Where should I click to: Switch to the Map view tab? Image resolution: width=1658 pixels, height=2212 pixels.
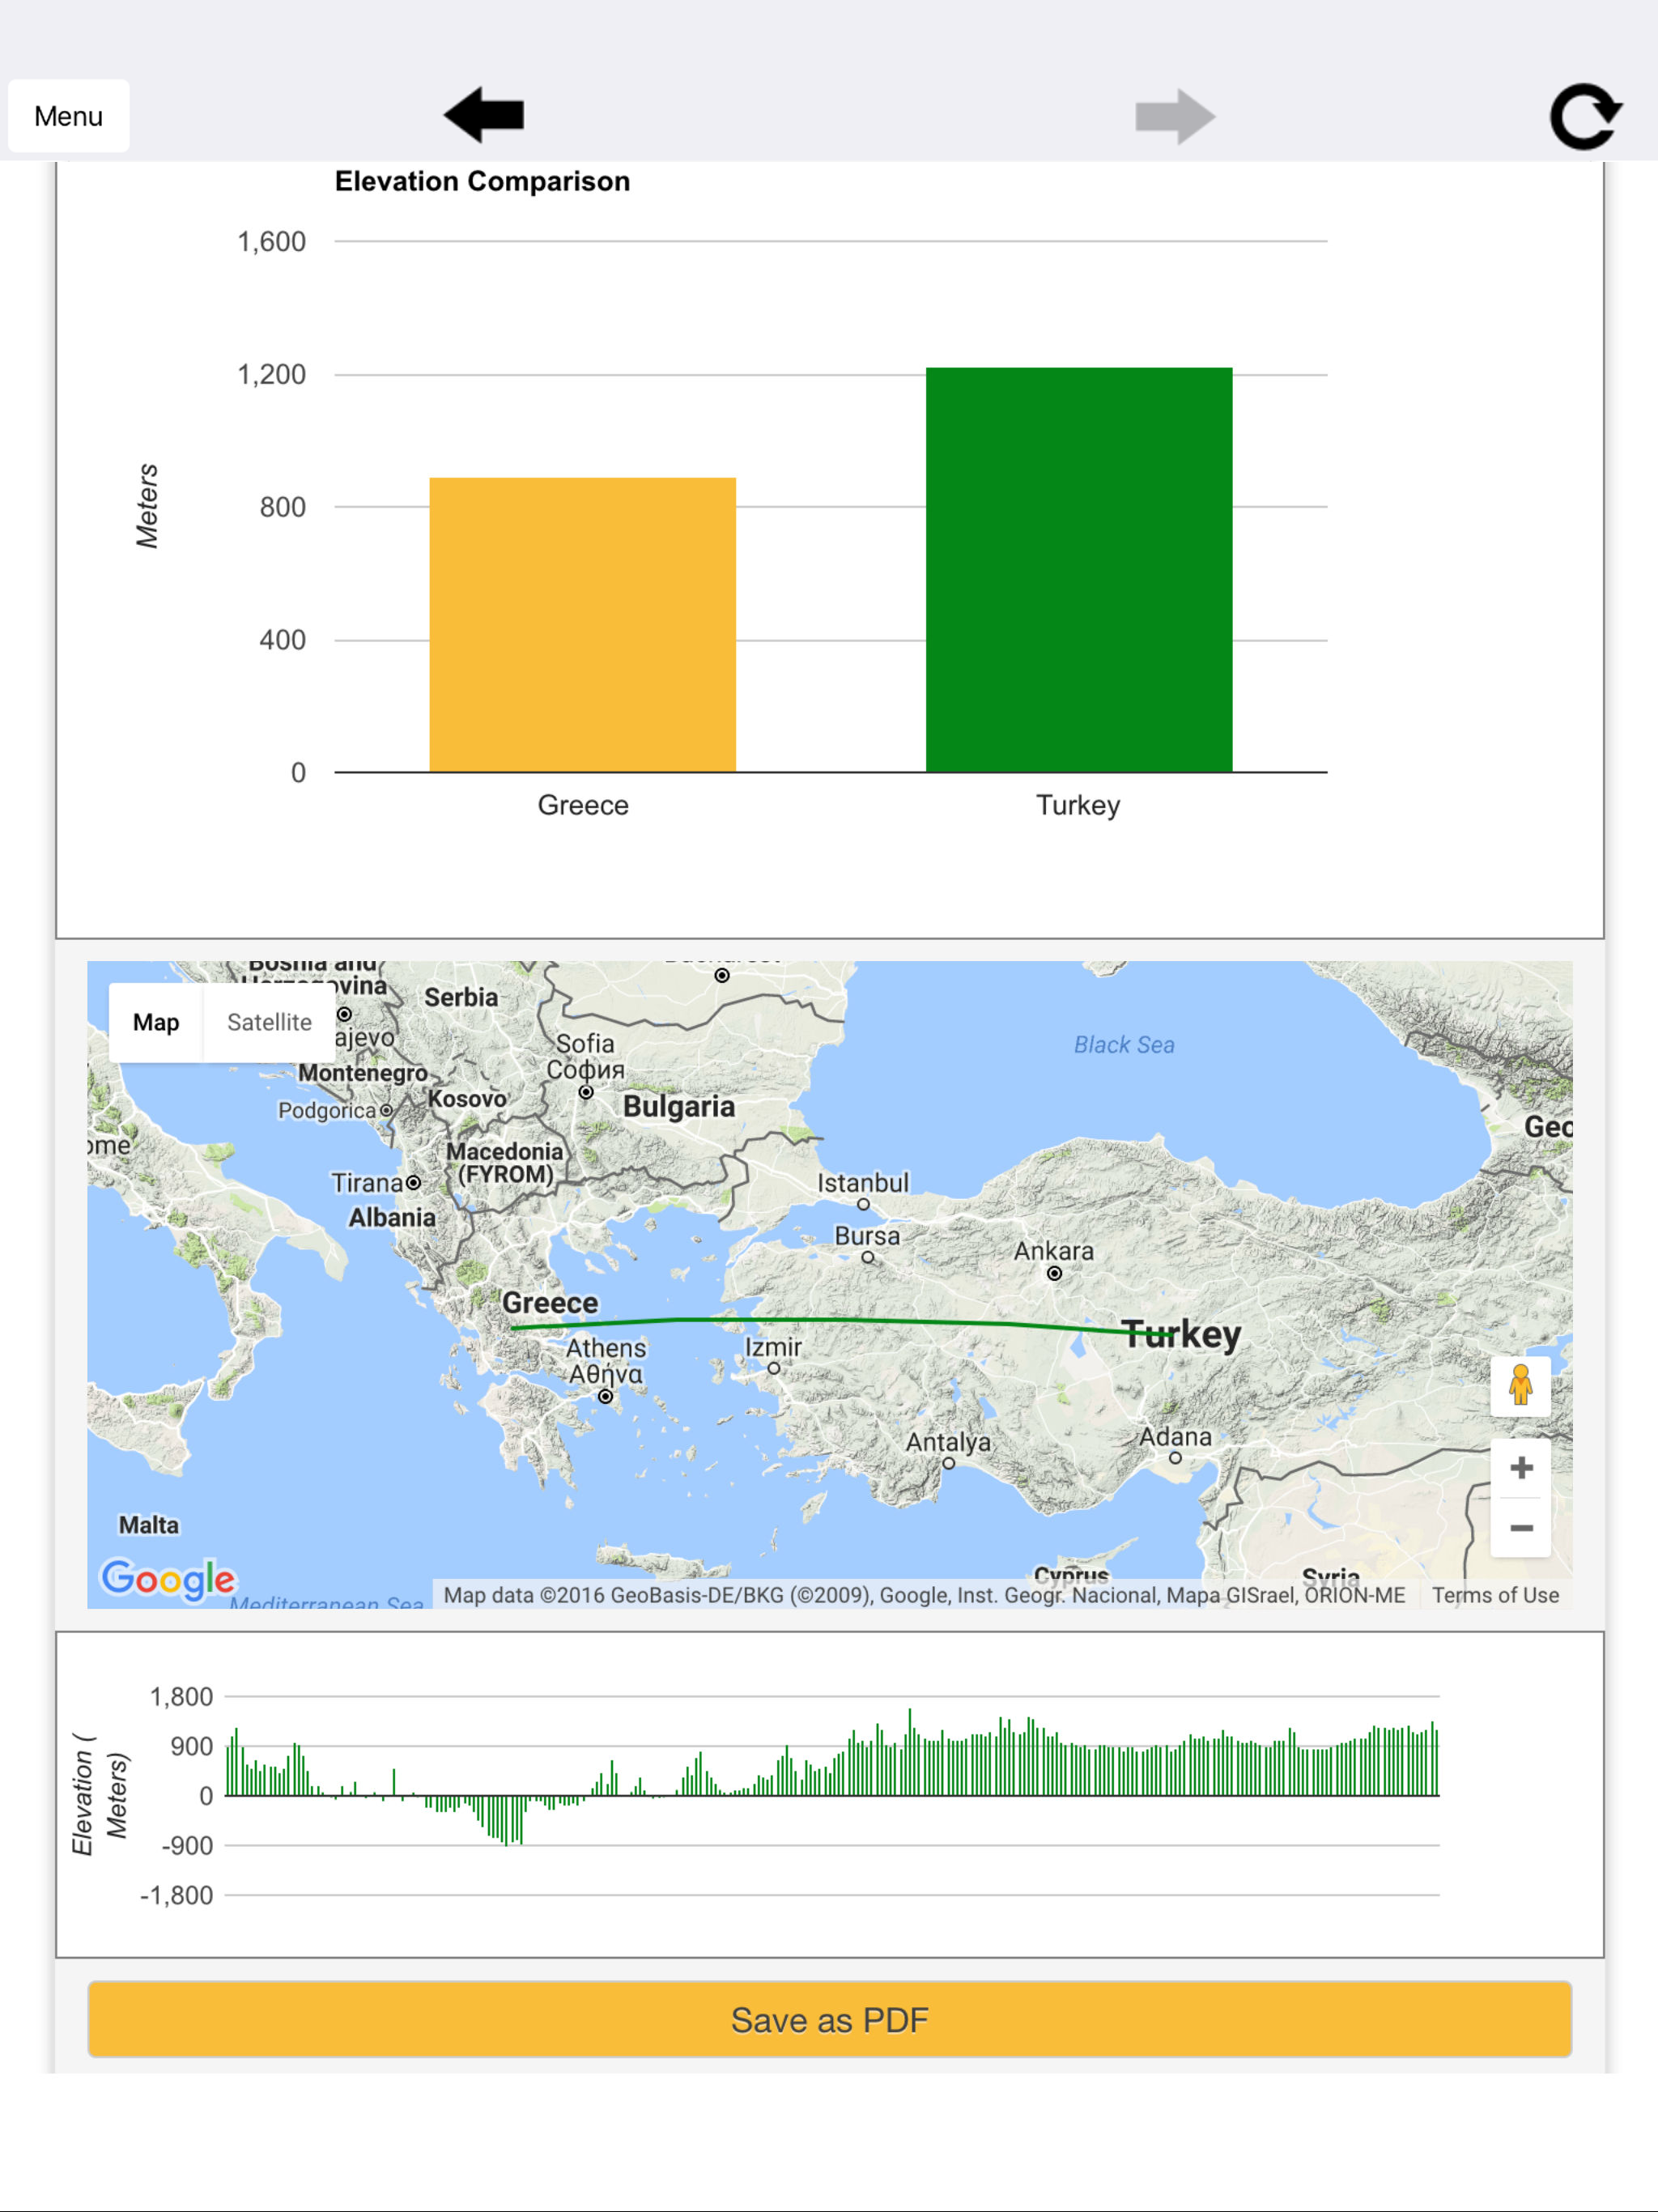pyautogui.click(x=156, y=1022)
